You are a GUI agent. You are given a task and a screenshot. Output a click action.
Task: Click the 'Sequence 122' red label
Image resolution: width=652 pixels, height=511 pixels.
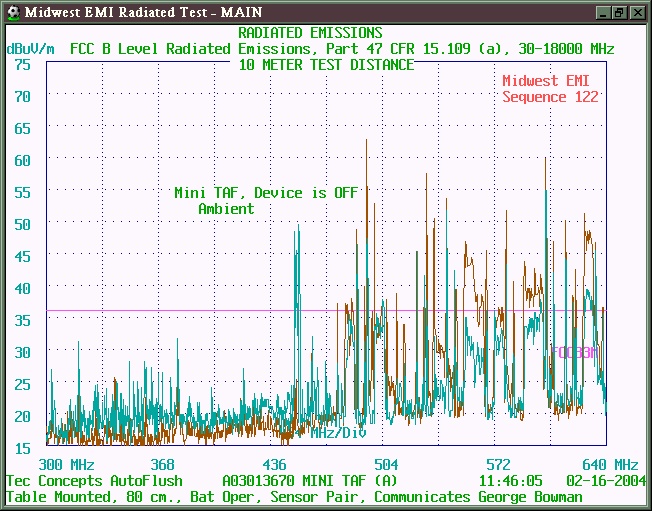pos(550,97)
